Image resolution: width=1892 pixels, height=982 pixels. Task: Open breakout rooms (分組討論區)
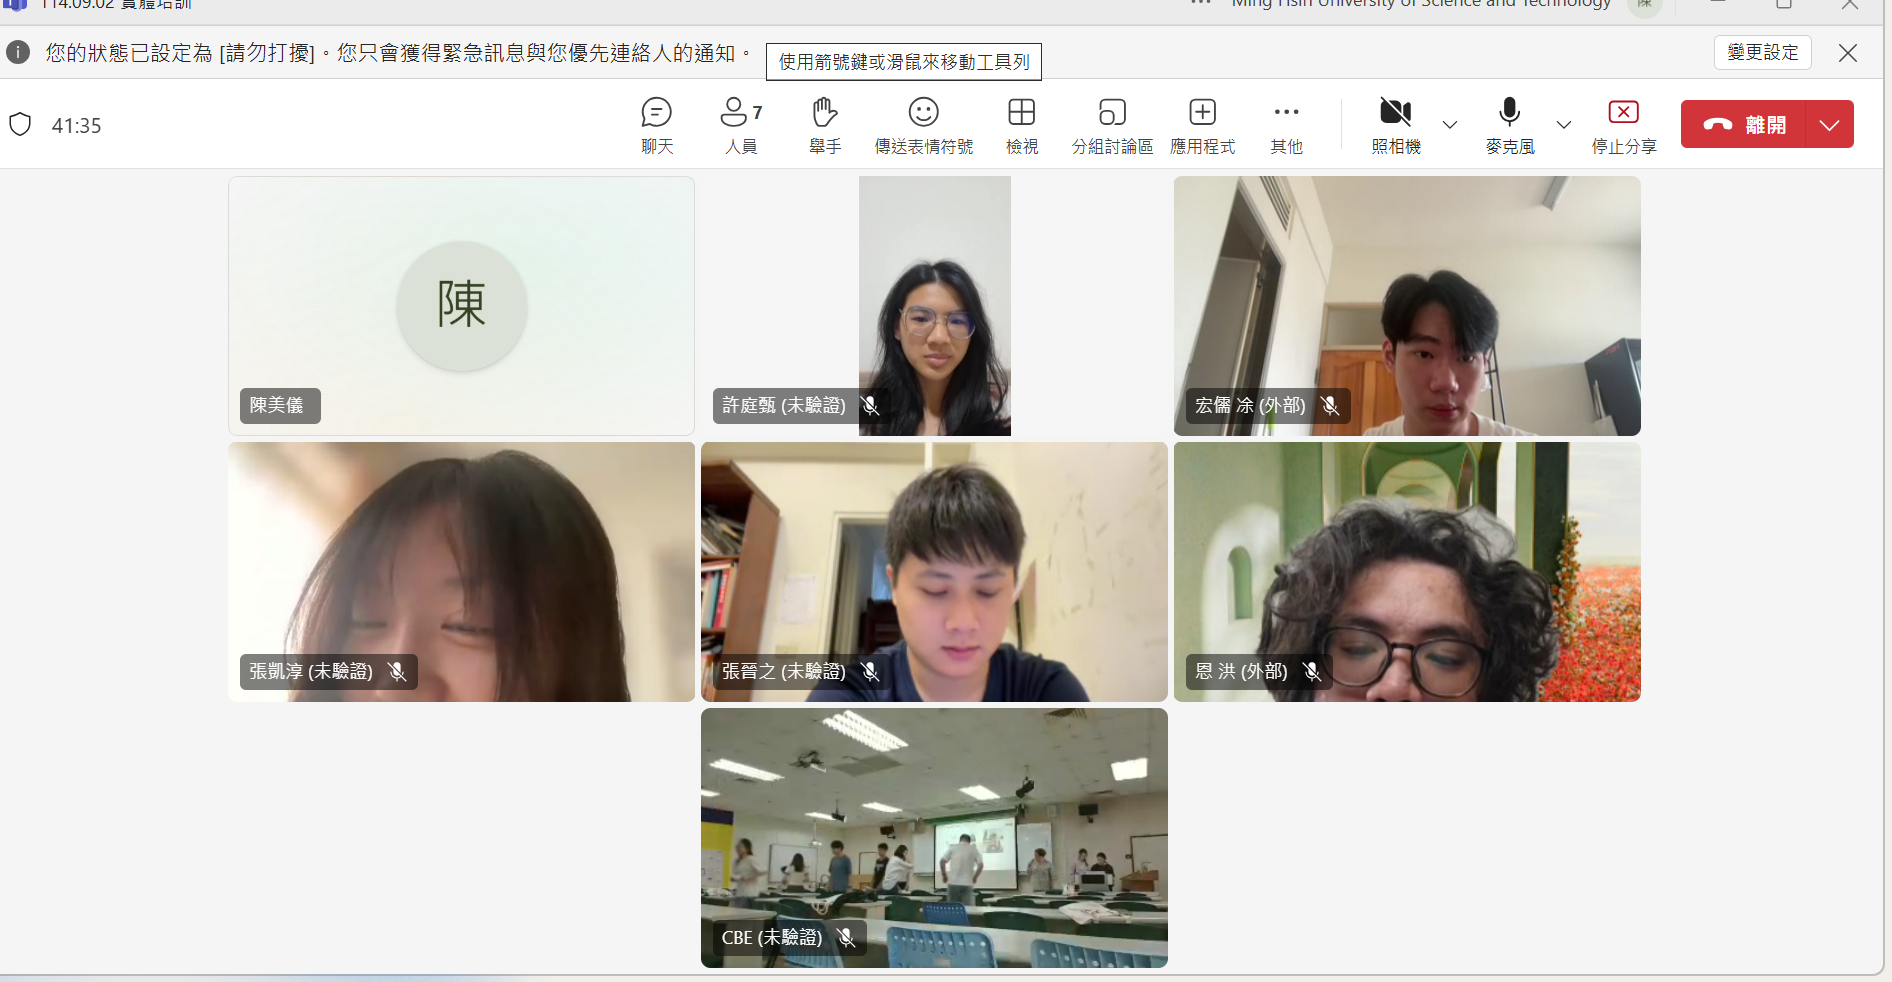pyautogui.click(x=1112, y=125)
